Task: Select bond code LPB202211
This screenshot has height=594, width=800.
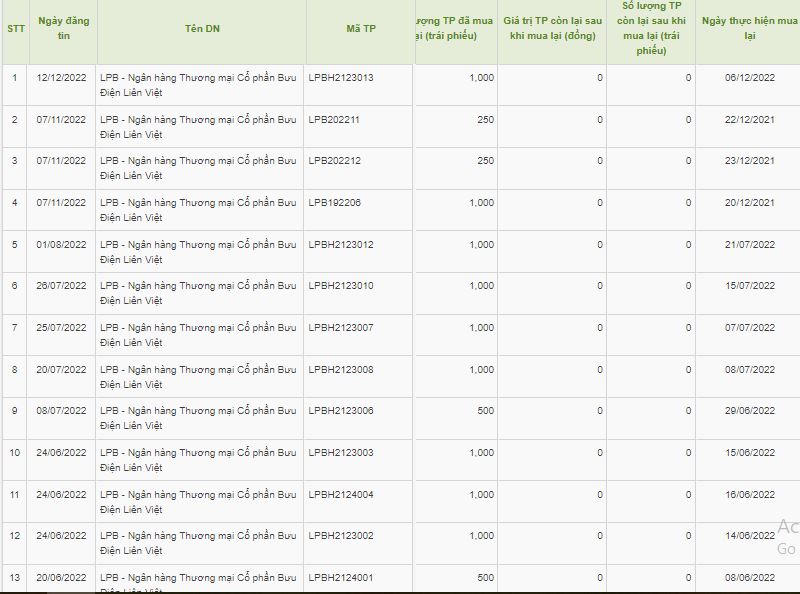Action: click(334, 120)
